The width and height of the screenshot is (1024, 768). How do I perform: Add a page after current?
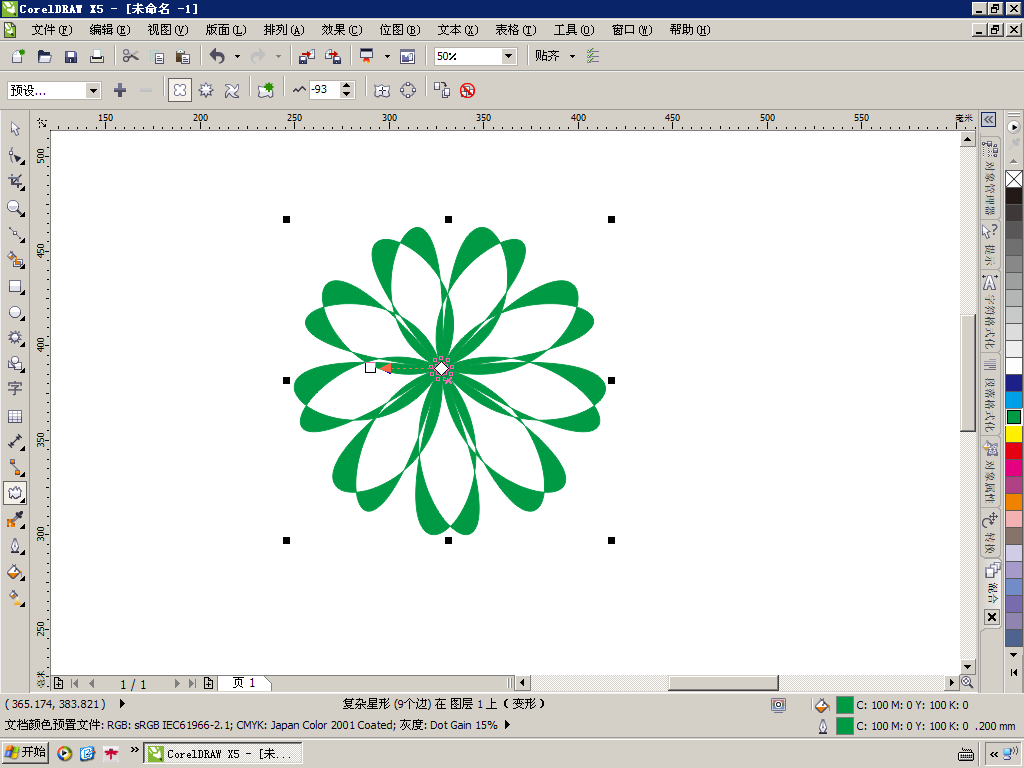[208, 683]
